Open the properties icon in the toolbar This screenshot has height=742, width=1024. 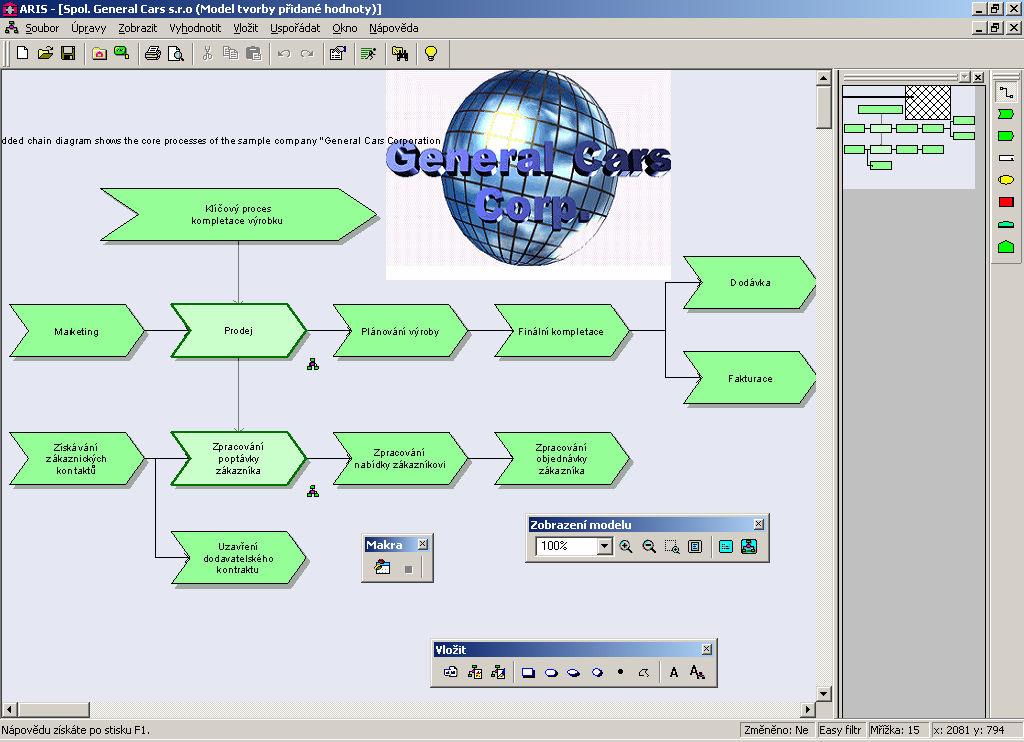[338, 54]
